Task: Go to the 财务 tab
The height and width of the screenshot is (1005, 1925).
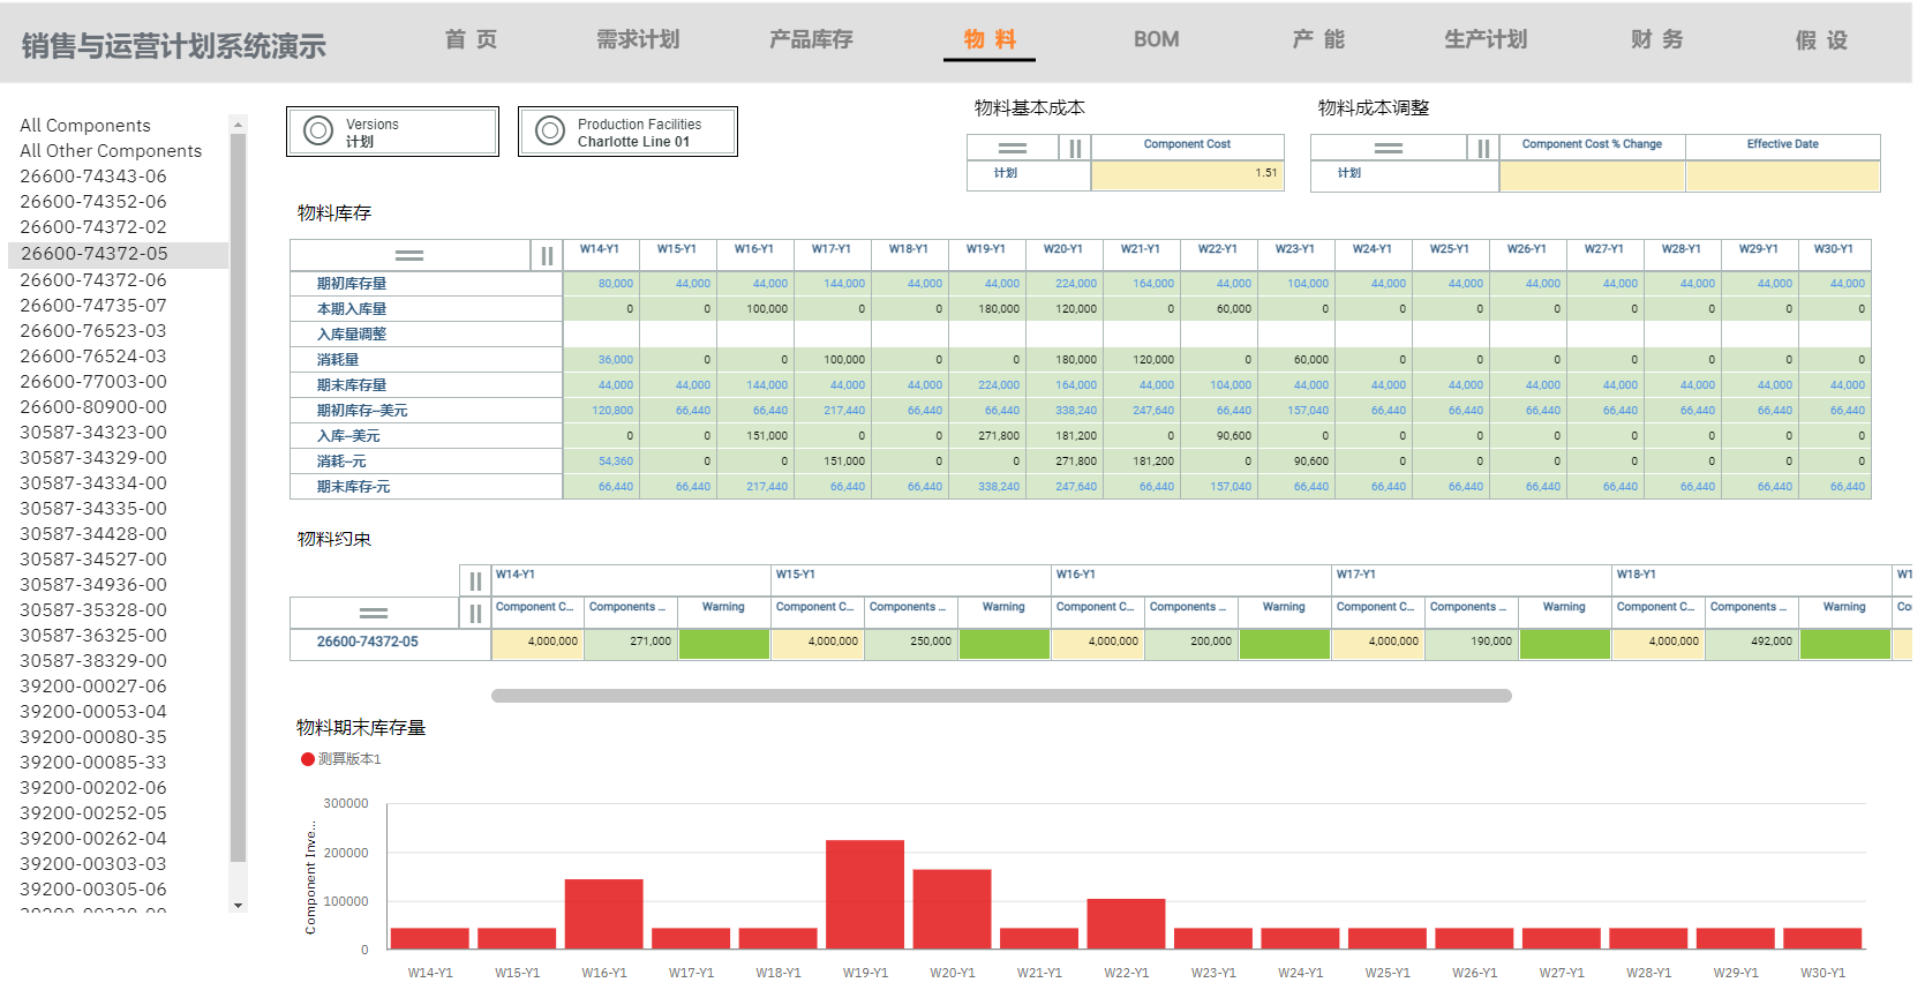Action: pos(1656,40)
